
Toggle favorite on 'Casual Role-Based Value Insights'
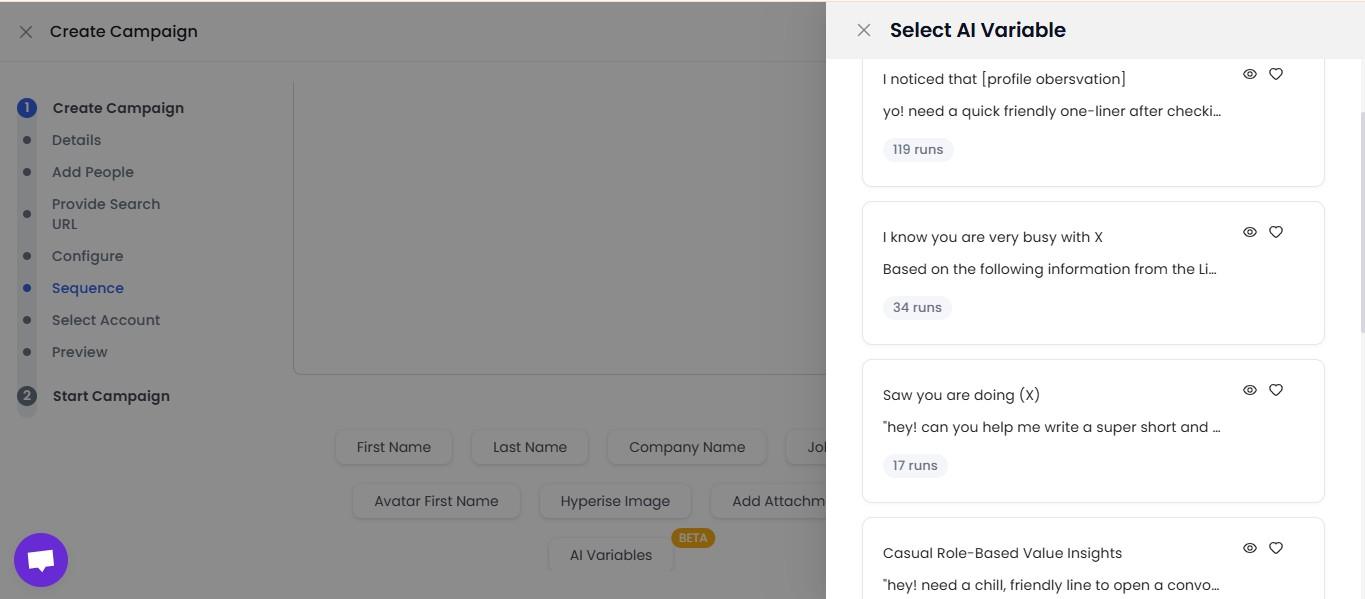coord(1275,548)
